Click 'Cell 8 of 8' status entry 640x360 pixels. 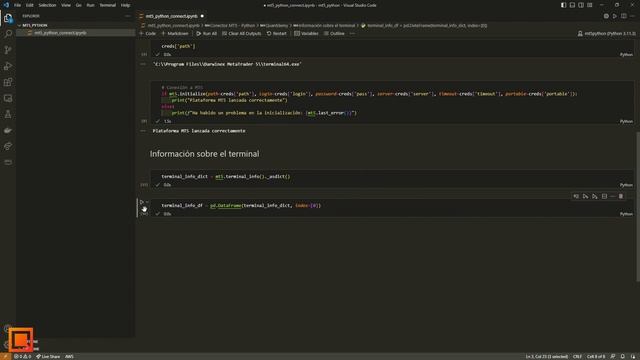tap(596, 356)
